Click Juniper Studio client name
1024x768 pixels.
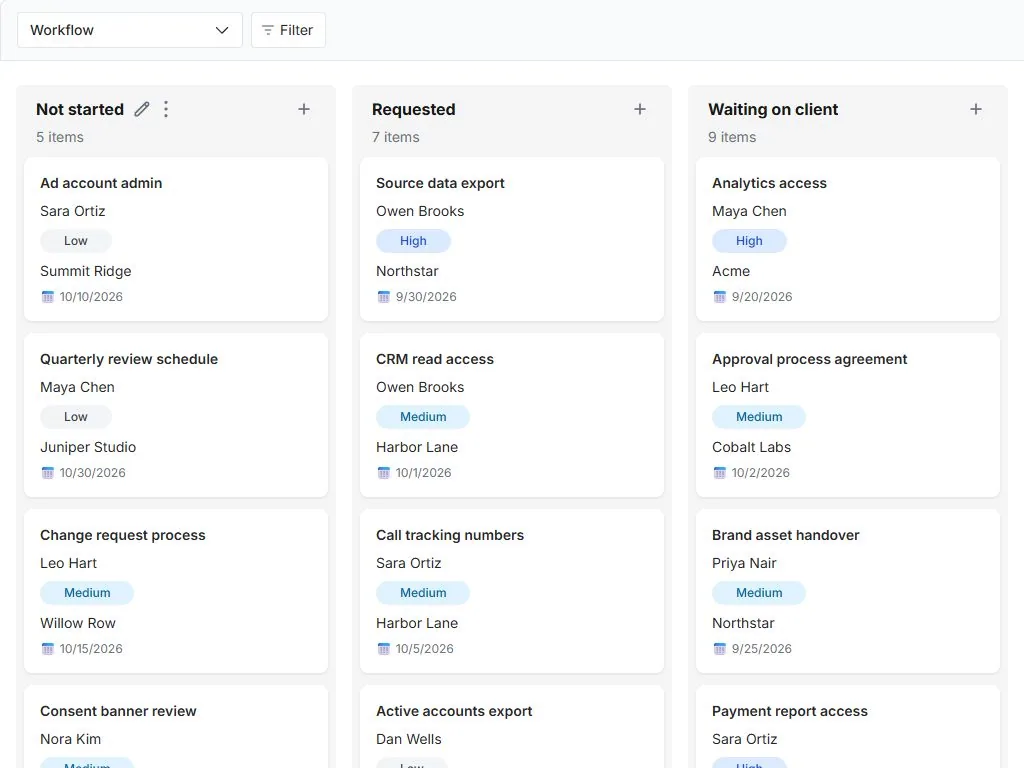(88, 447)
